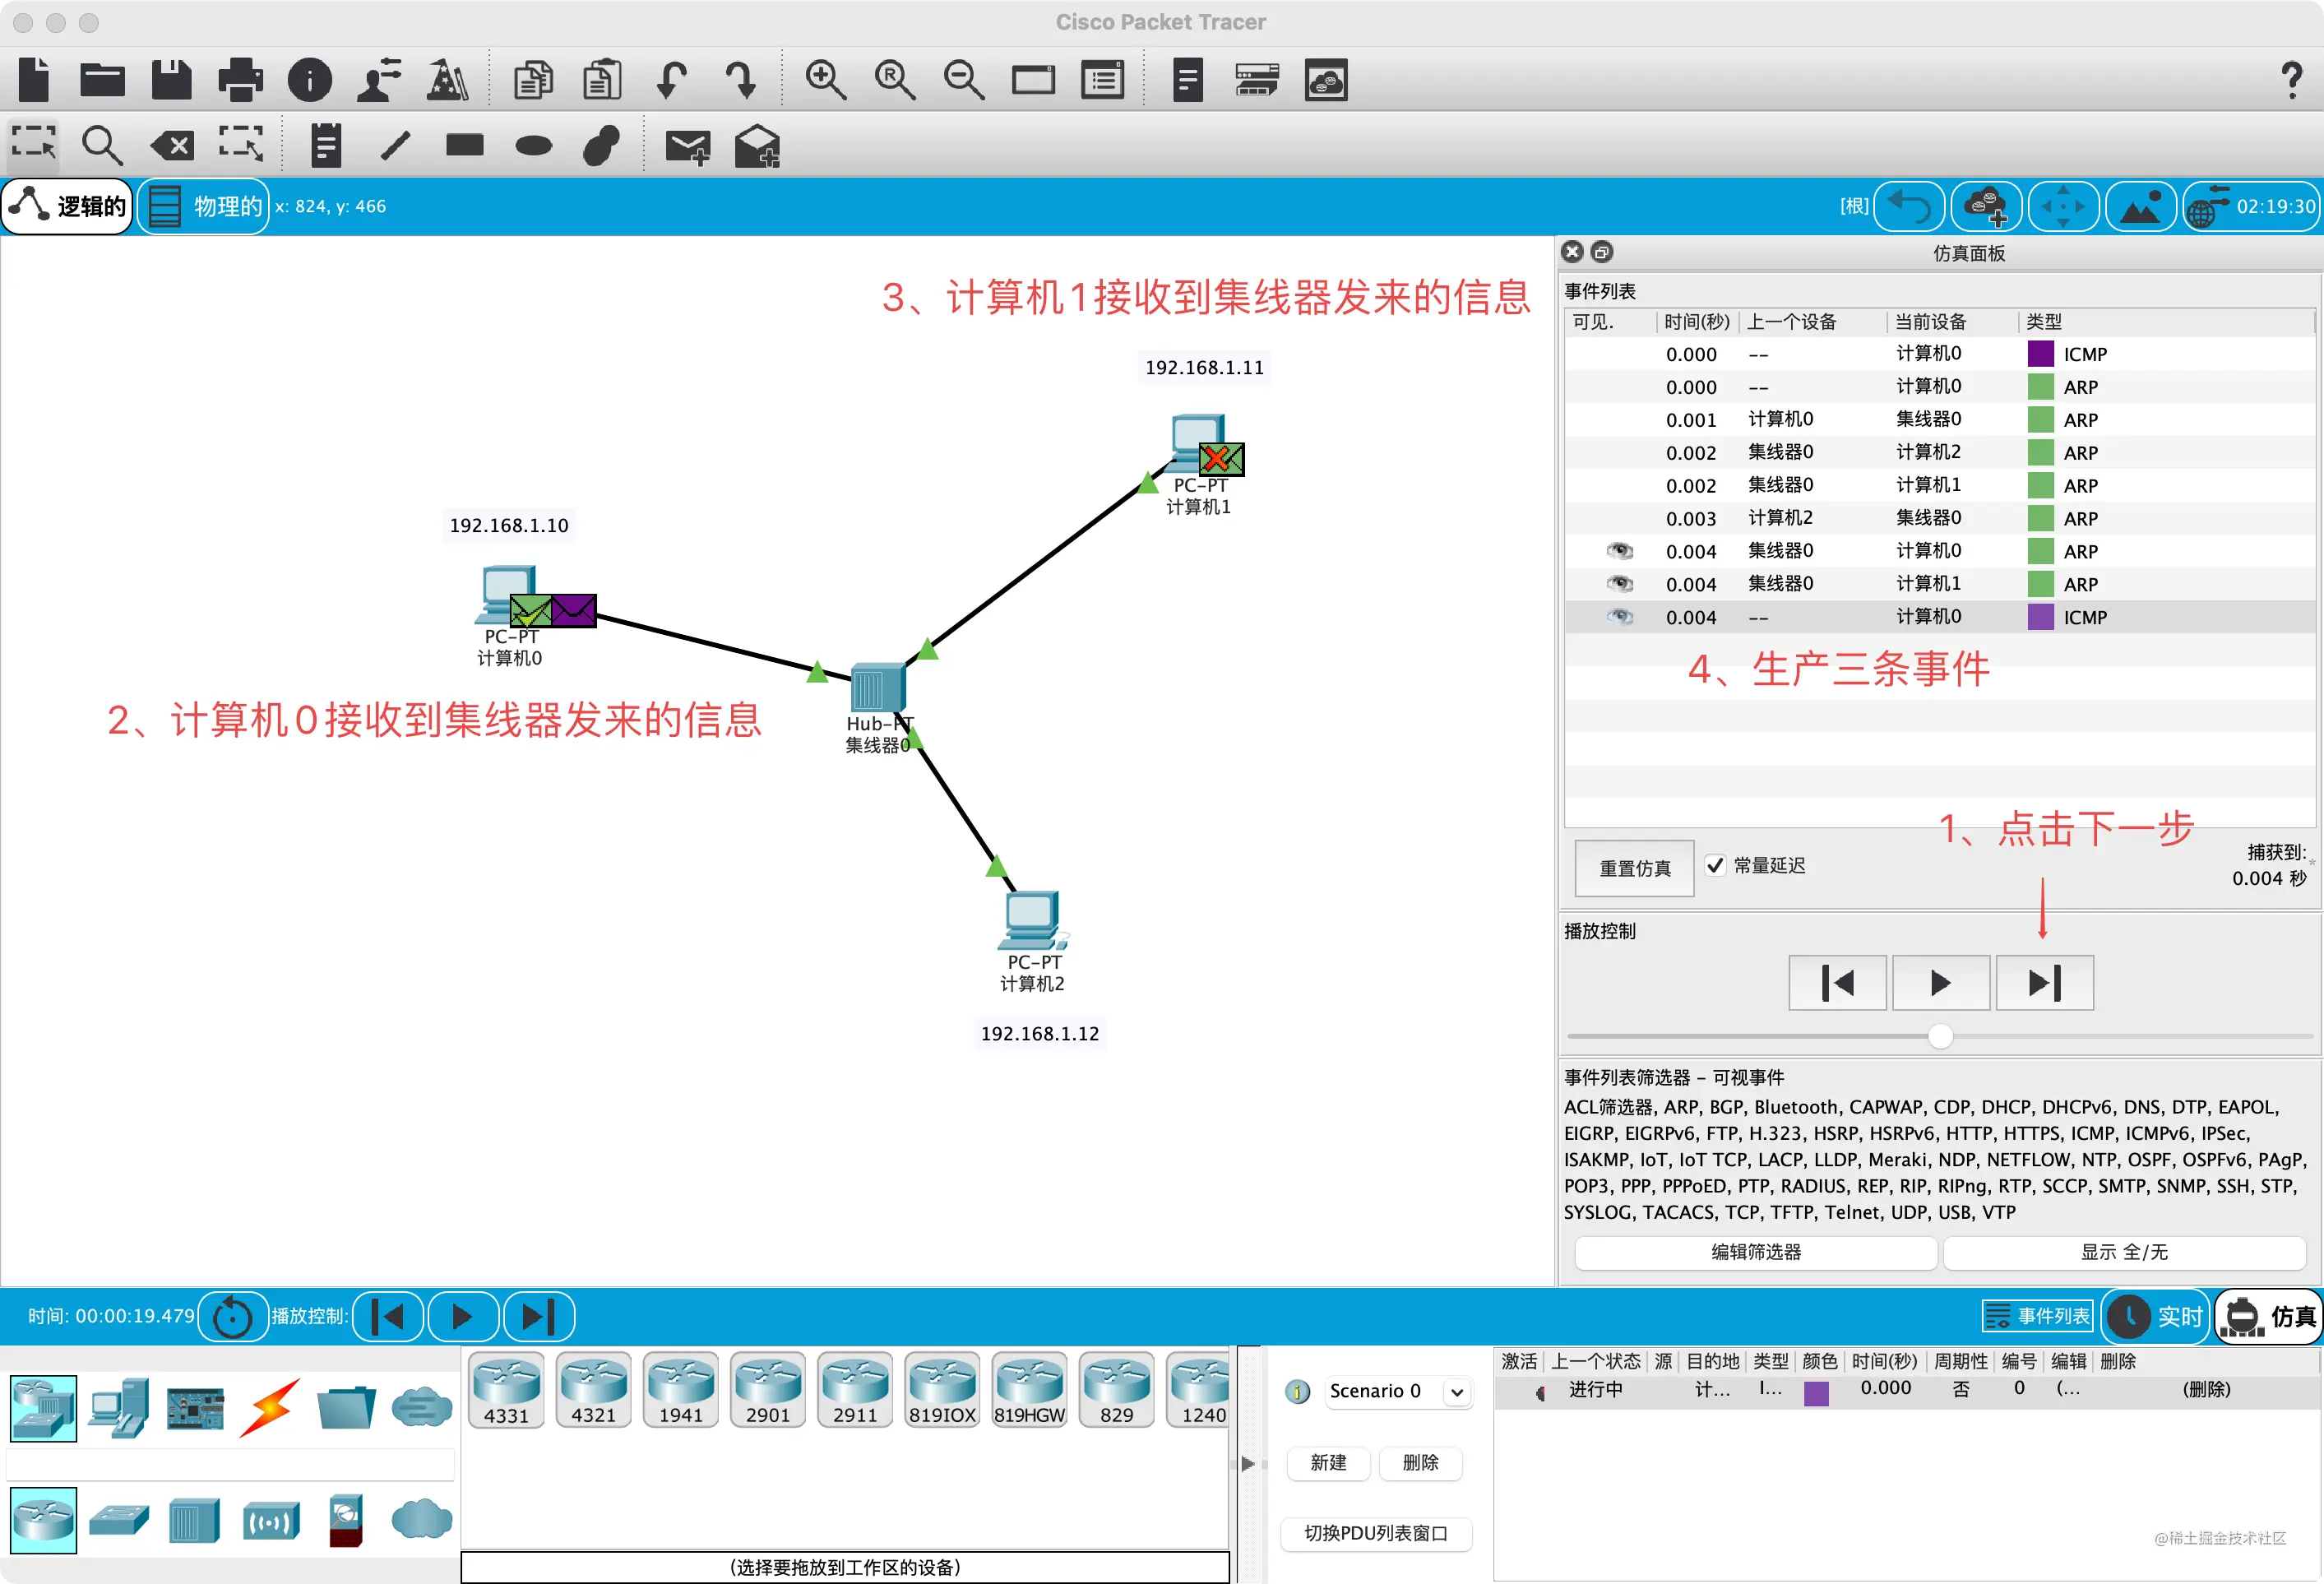This screenshot has height=1584, width=2324.
Task: Play the simulation in the panel
Action: (x=1940, y=983)
